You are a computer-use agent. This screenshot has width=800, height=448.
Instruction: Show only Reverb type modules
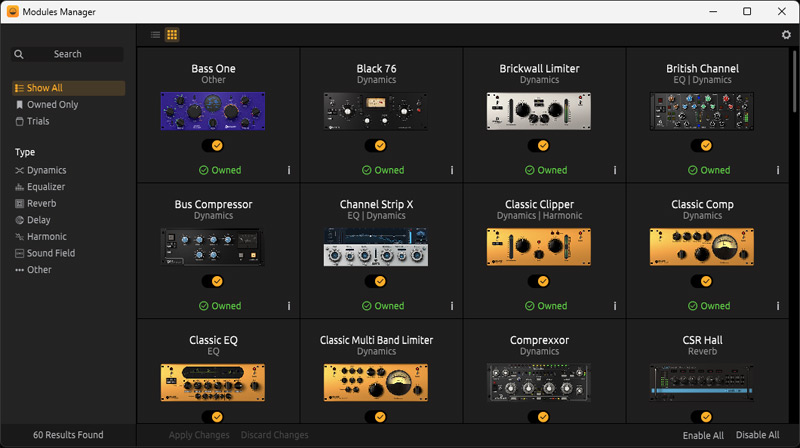click(41, 204)
